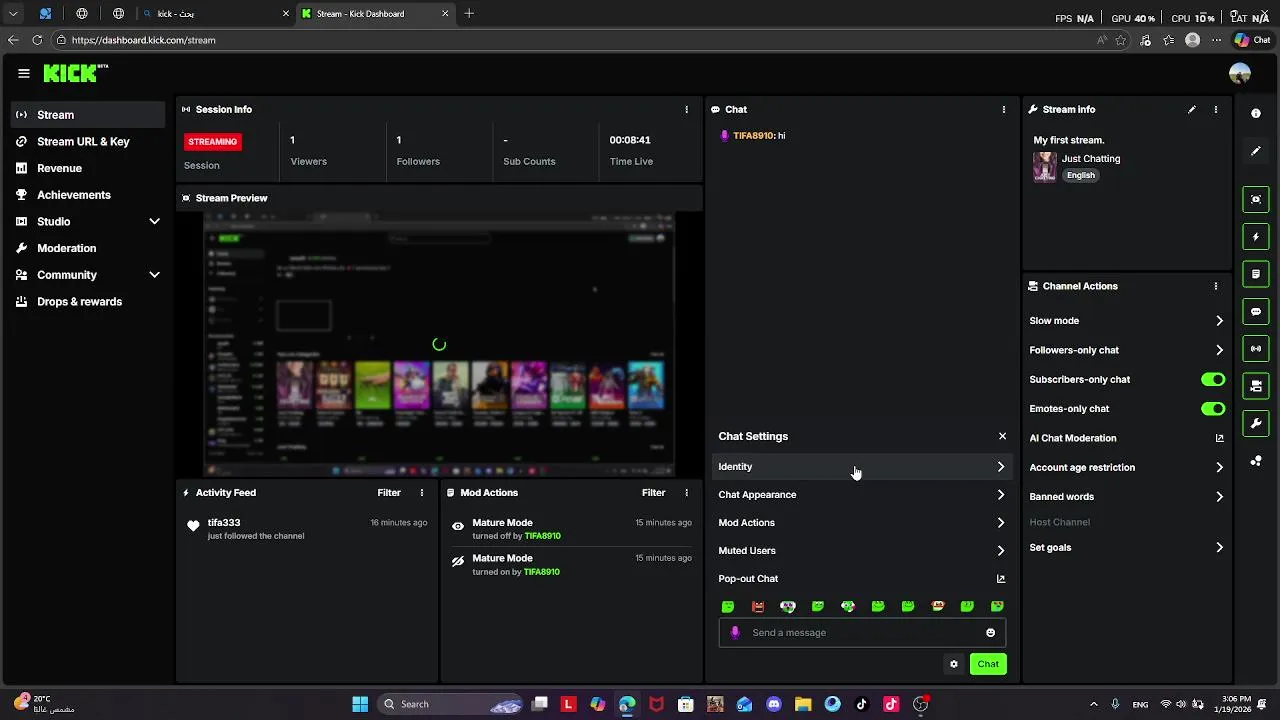Image resolution: width=1280 pixels, height=720 pixels.
Task: Open Revenue page in sidebar
Action: 88,168
